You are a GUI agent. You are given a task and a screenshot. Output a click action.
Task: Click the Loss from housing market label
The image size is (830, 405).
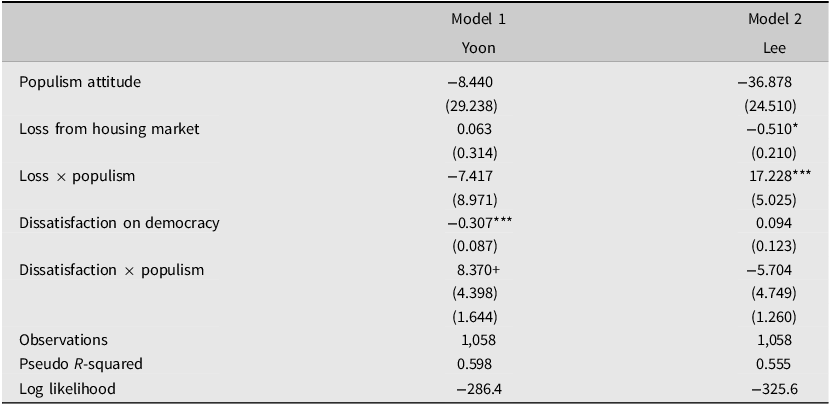tap(109, 129)
